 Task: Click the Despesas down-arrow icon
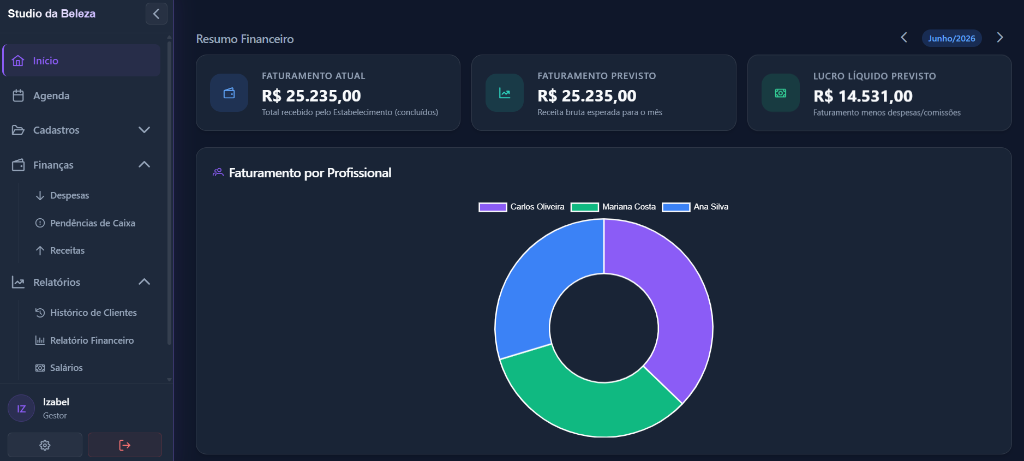point(40,195)
